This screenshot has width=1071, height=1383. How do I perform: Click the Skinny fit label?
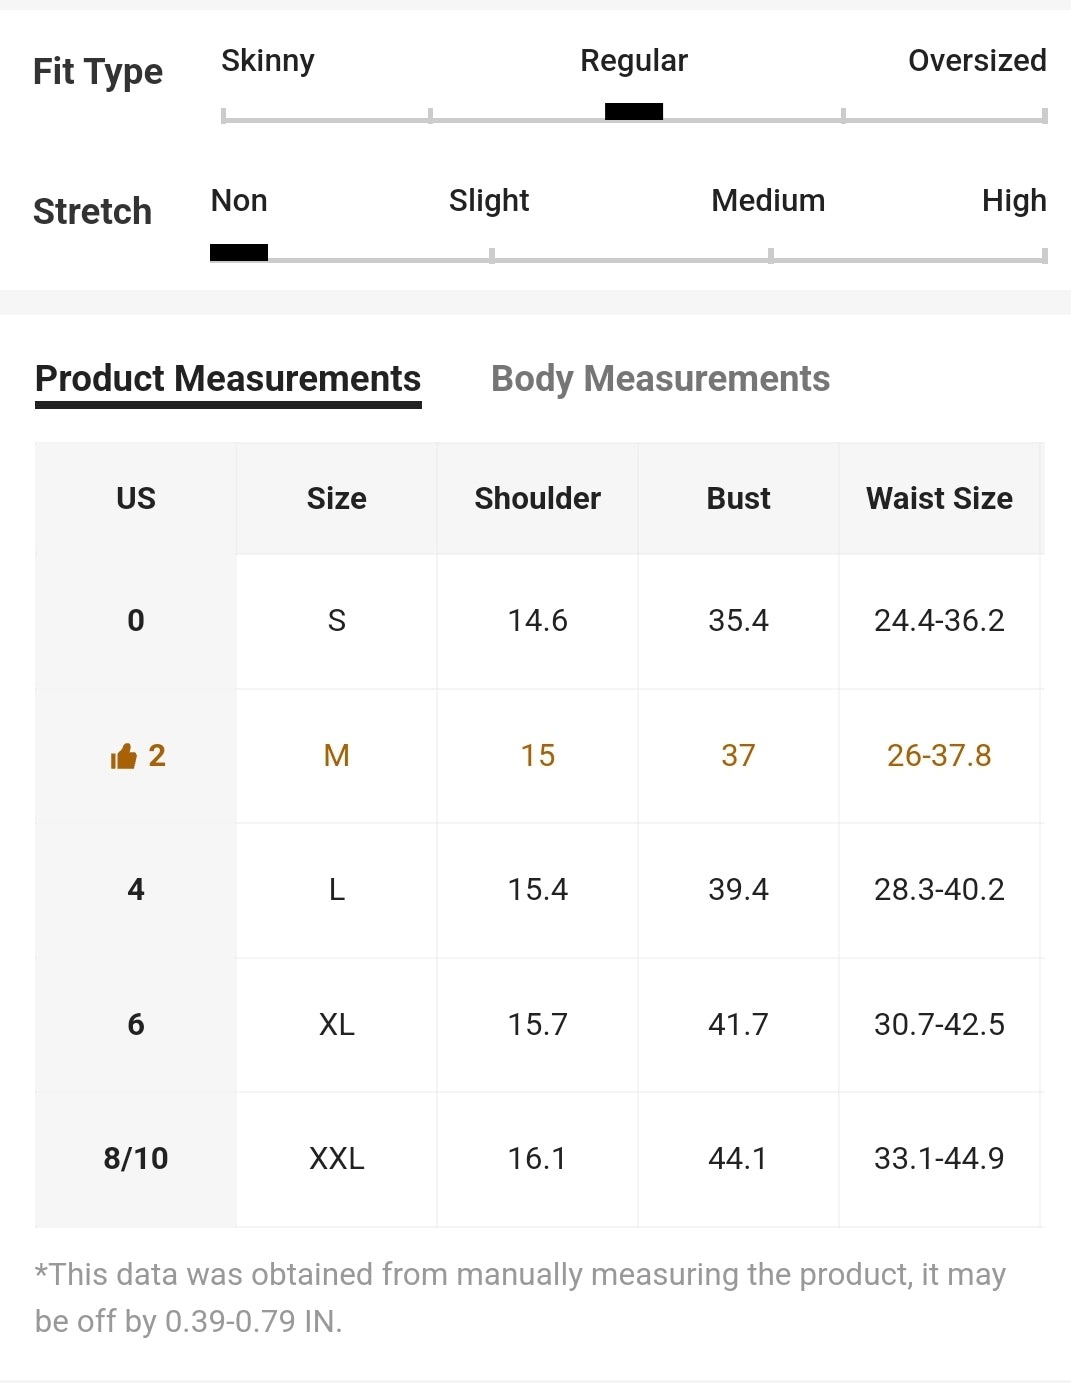tap(268, 61)
